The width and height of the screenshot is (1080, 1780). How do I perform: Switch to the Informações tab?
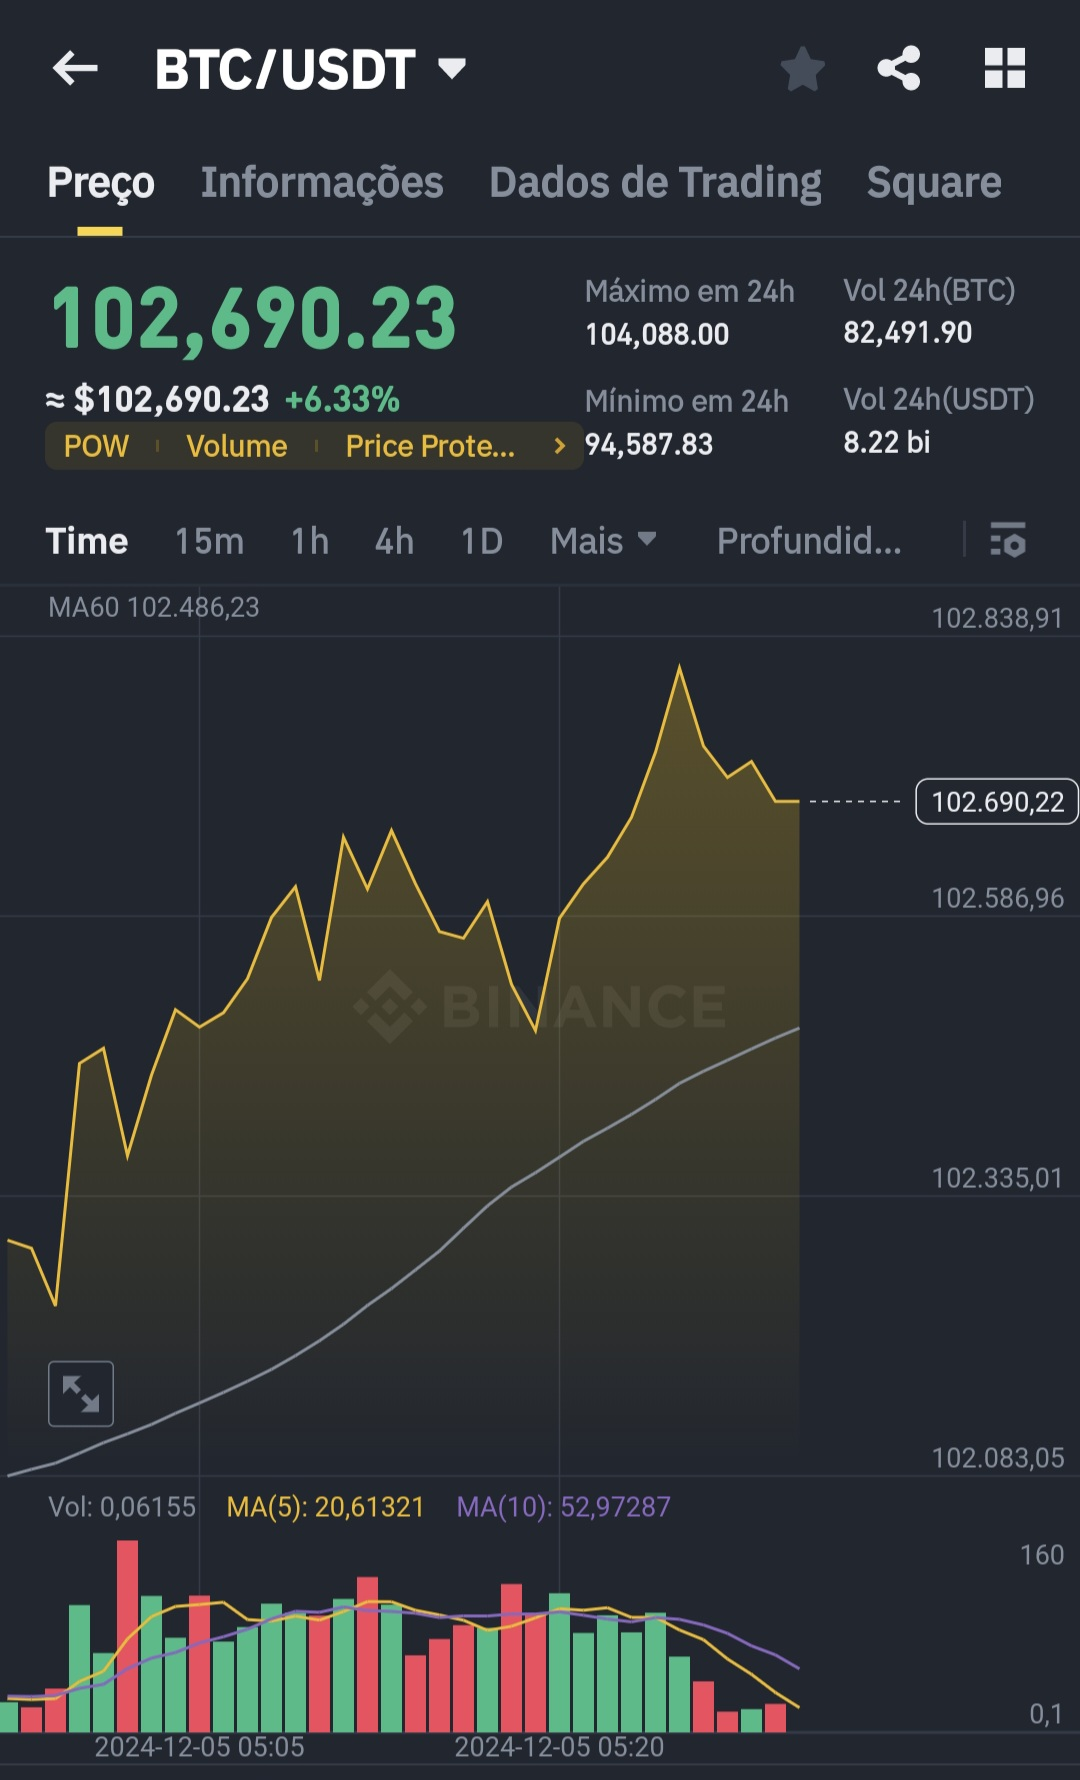(322, 183)
